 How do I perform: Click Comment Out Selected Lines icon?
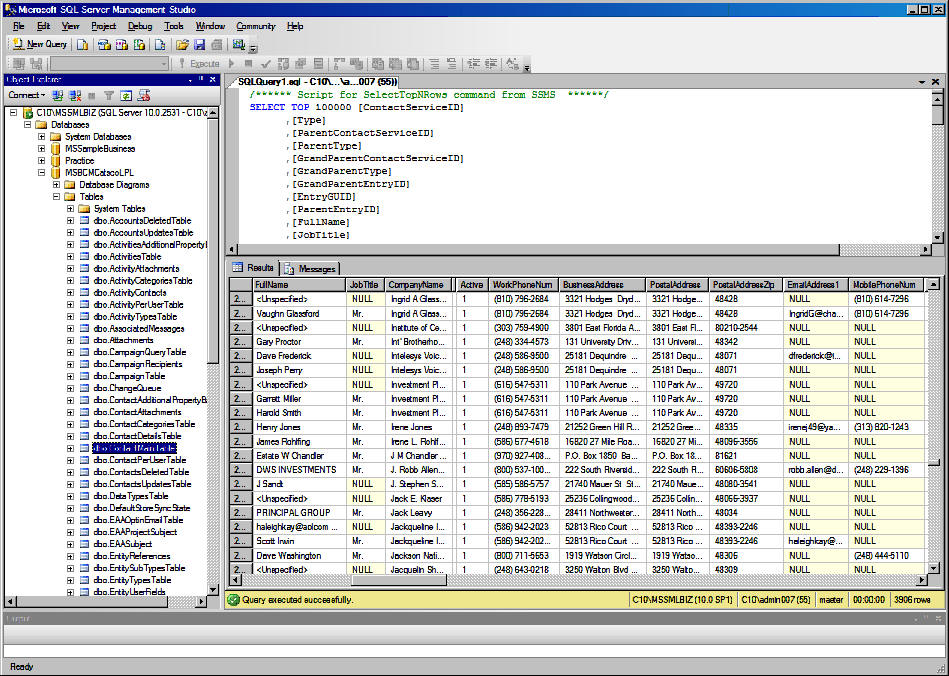pos(434,63)
